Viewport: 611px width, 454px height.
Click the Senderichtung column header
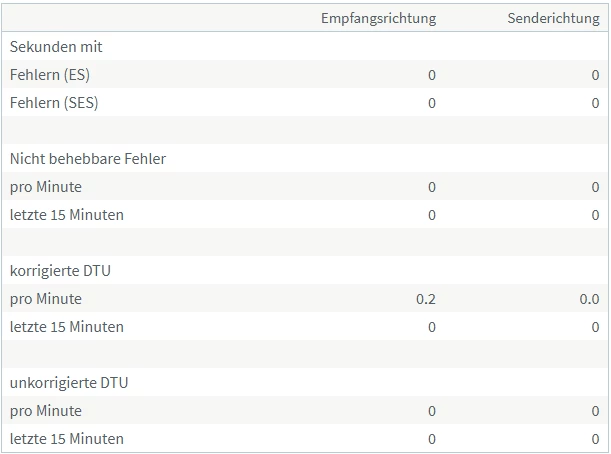click(x=553, y=18)
